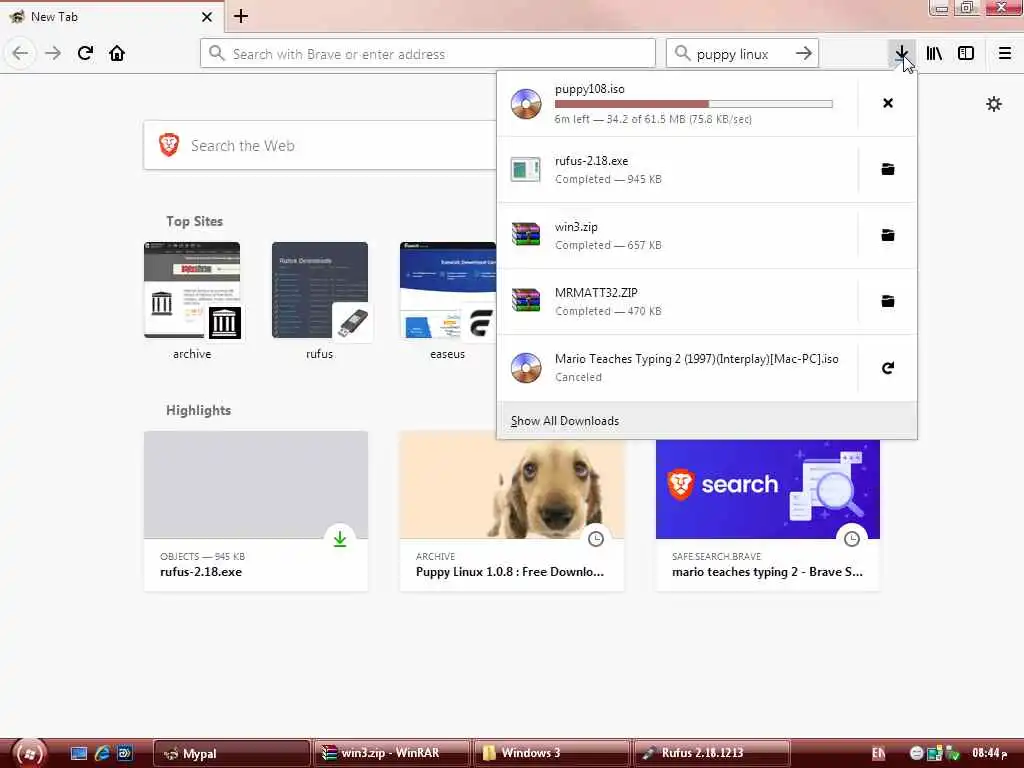Select the win3.zip filename in downloads
The image size is (1024, 768).
(576, 227)
